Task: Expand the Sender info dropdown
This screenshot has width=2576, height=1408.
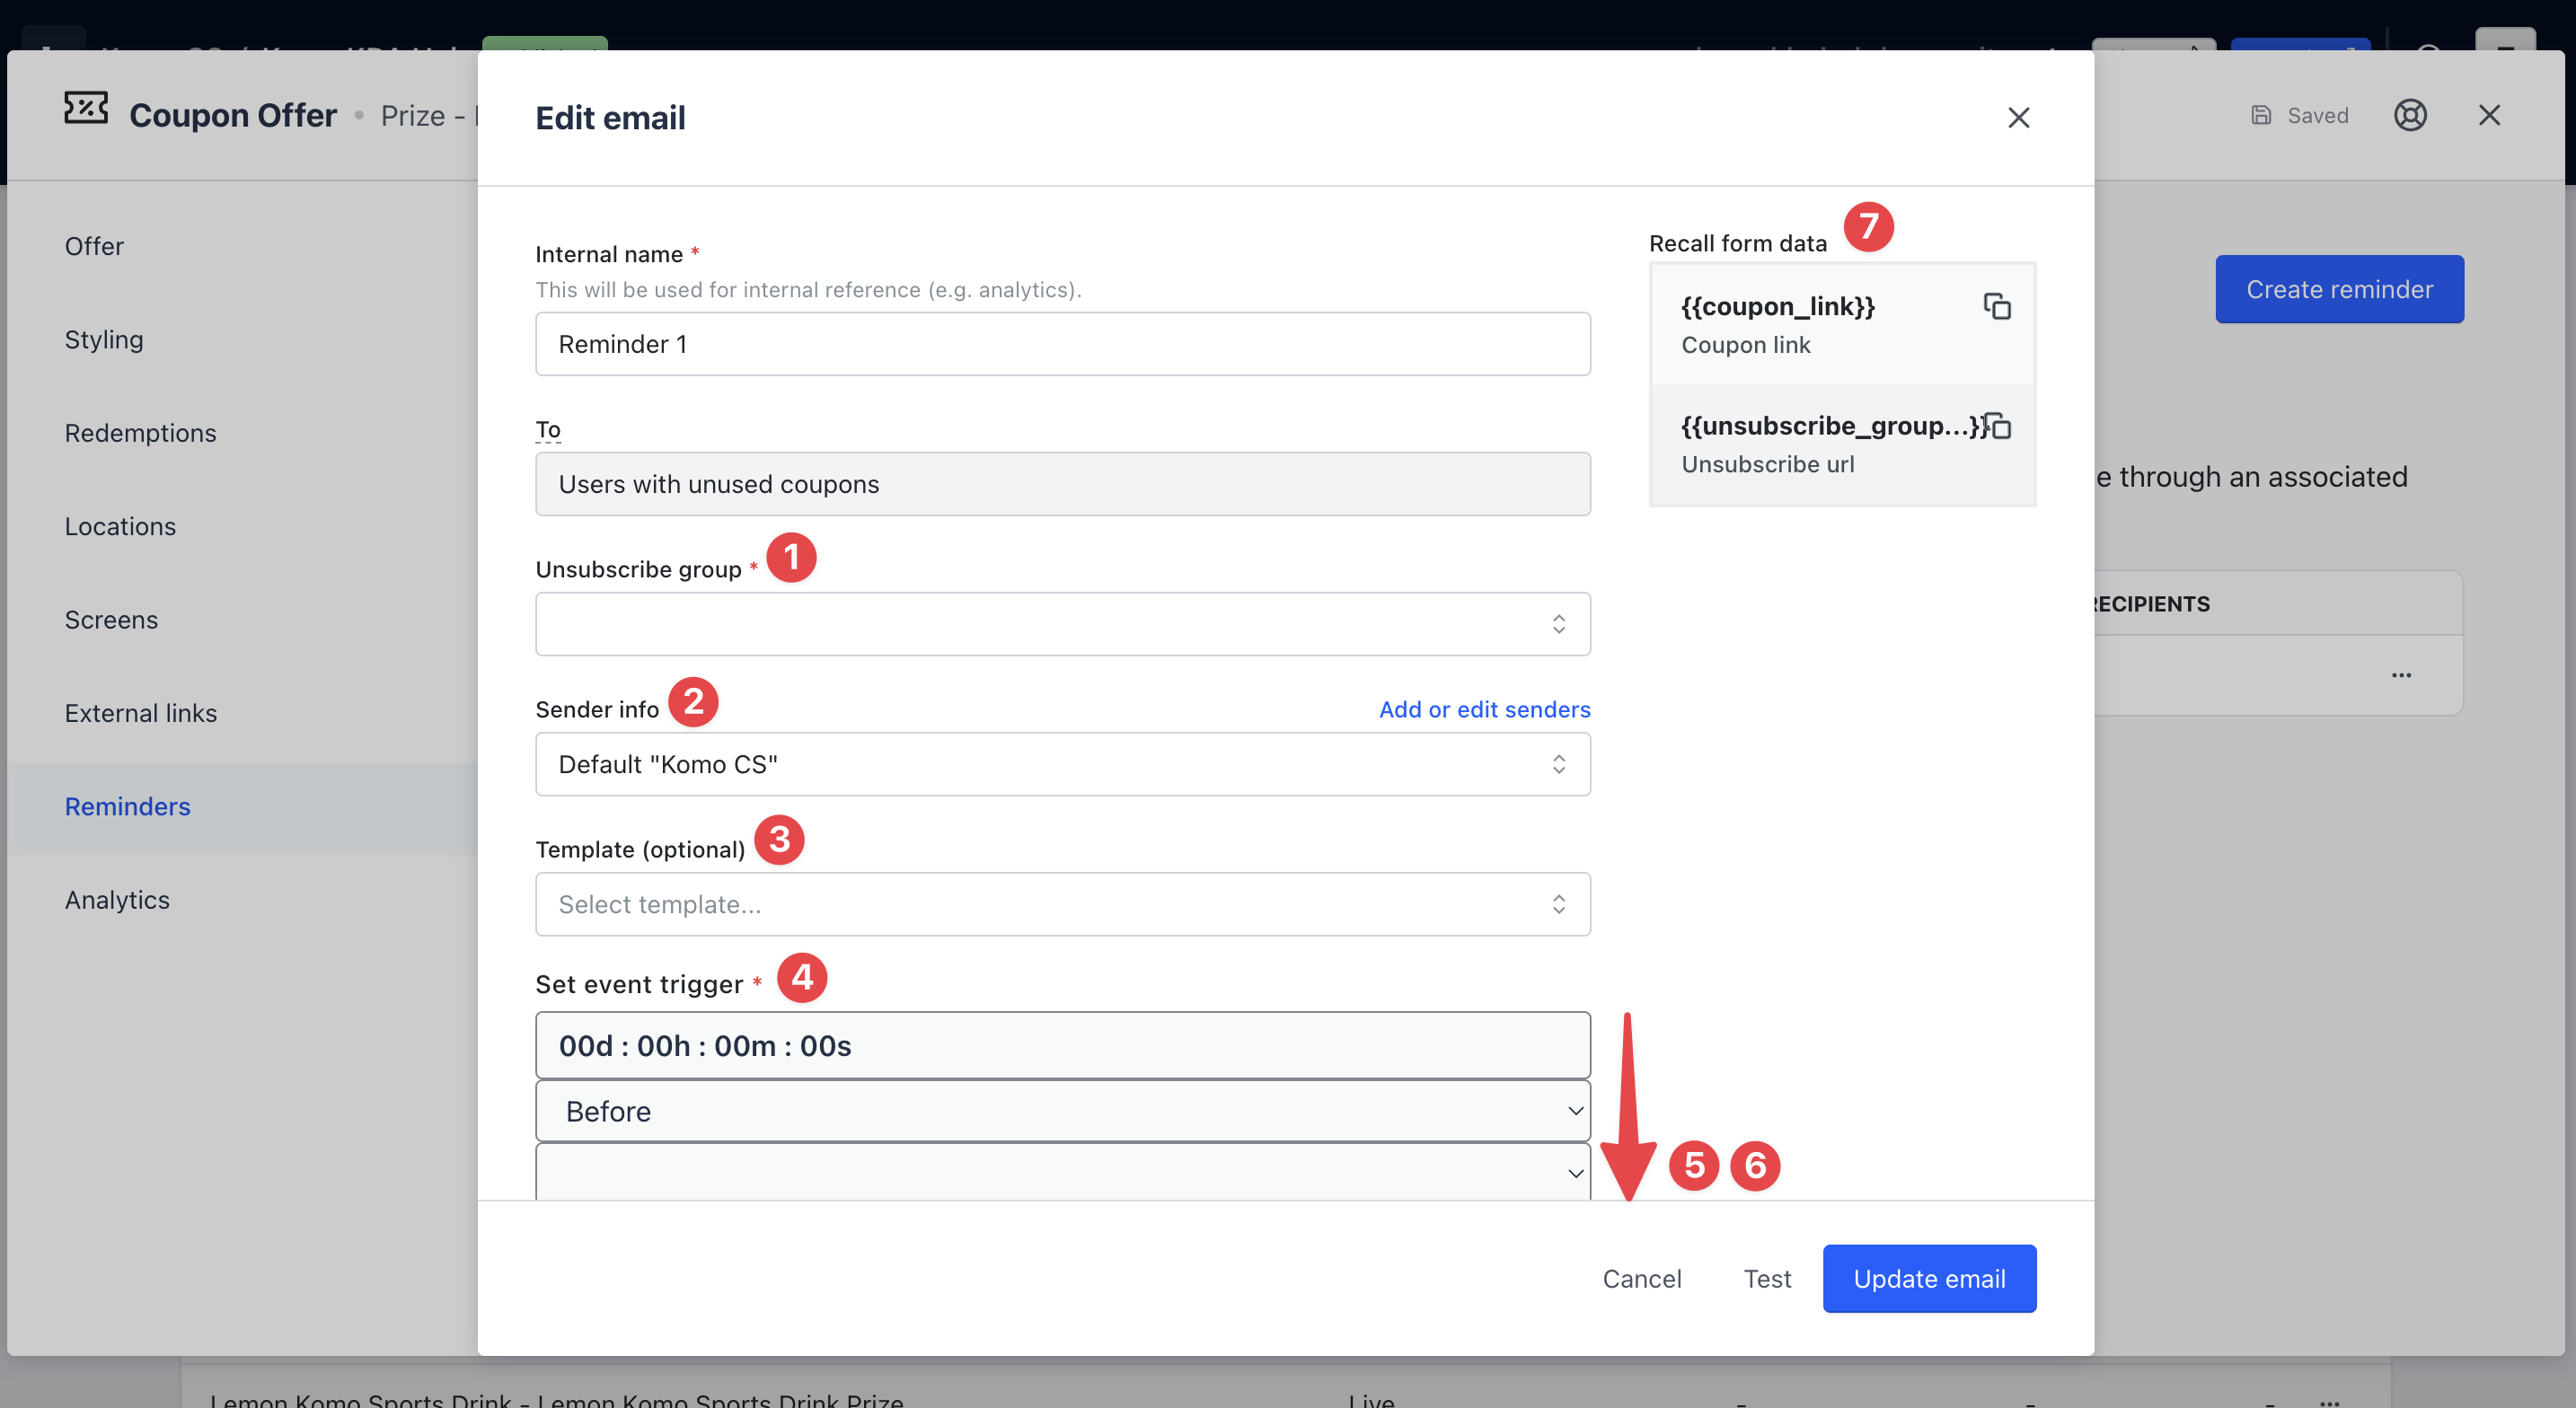Action: pos(1062,764)
